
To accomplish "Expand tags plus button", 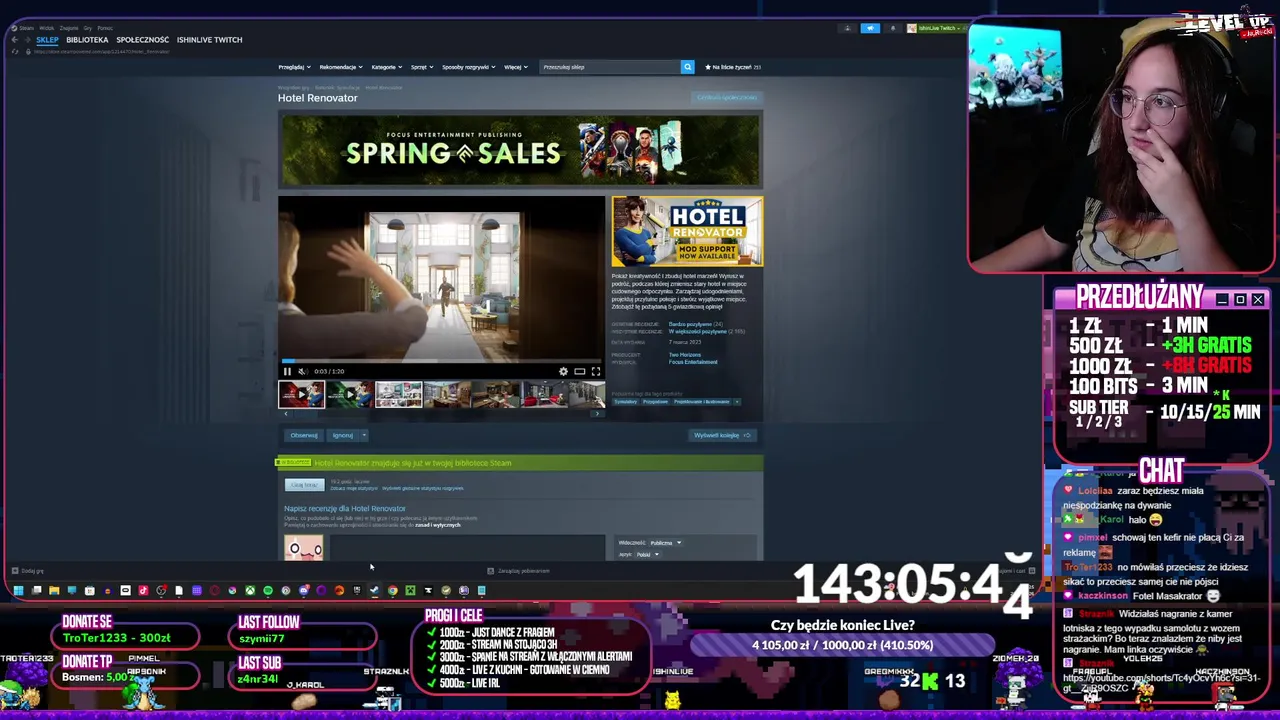I will (x=738, y=402).
